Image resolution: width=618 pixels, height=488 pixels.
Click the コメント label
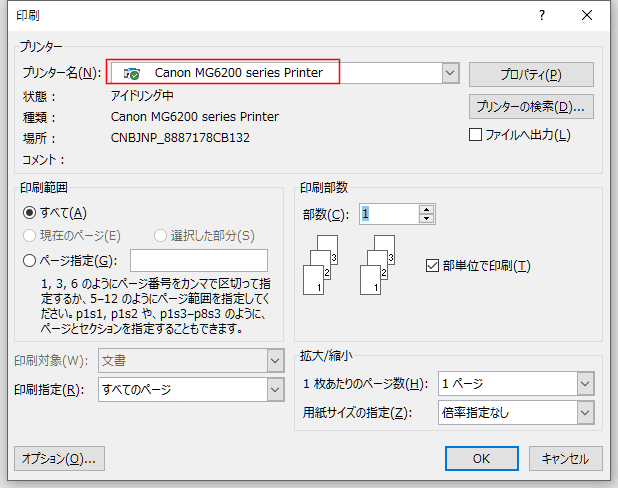(43, 160)
